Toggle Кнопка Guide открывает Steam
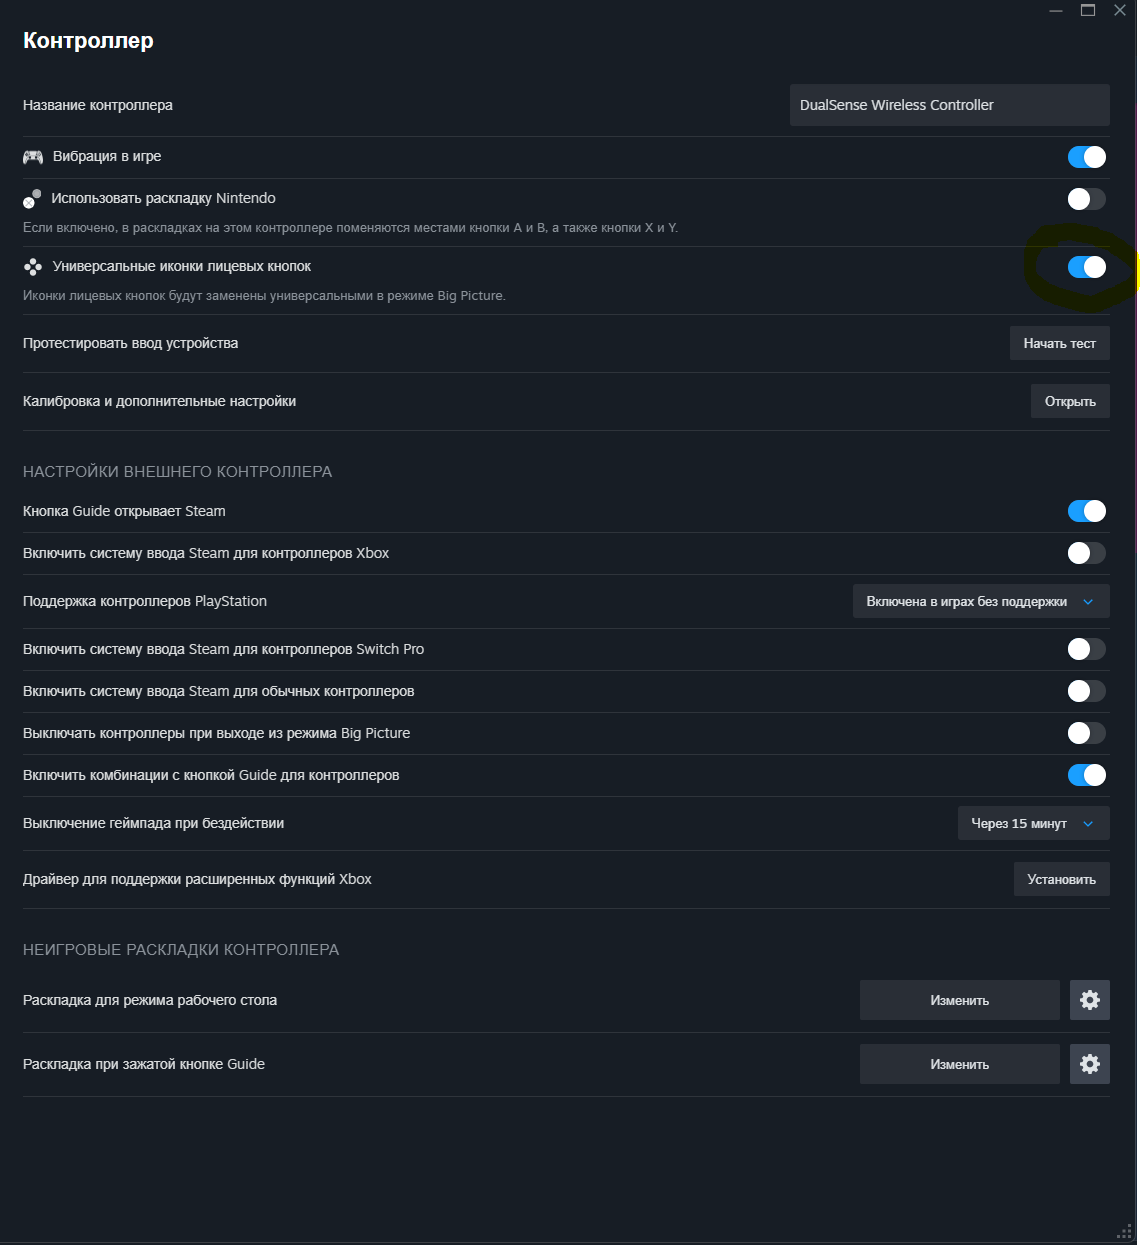This screenshot has height=1245, width=1140. (1087, 511)
